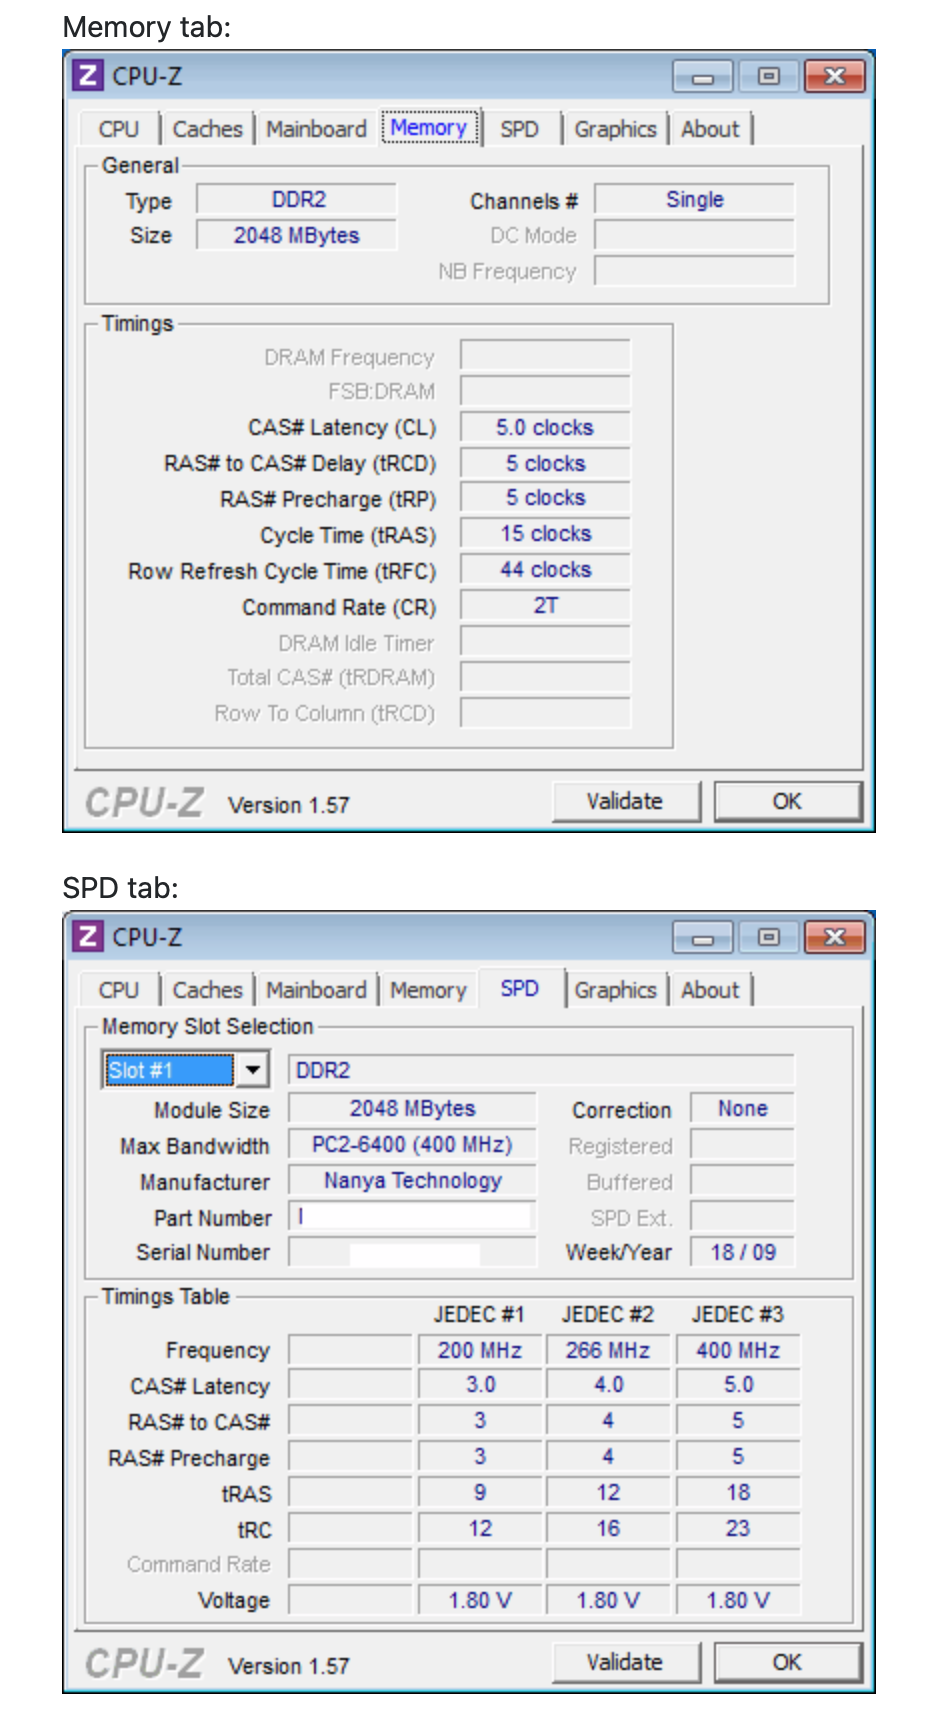Click JEDEC #2 tRC value 16
The width and height of the screenshot is (928, 1724).
pos(608,1529)
